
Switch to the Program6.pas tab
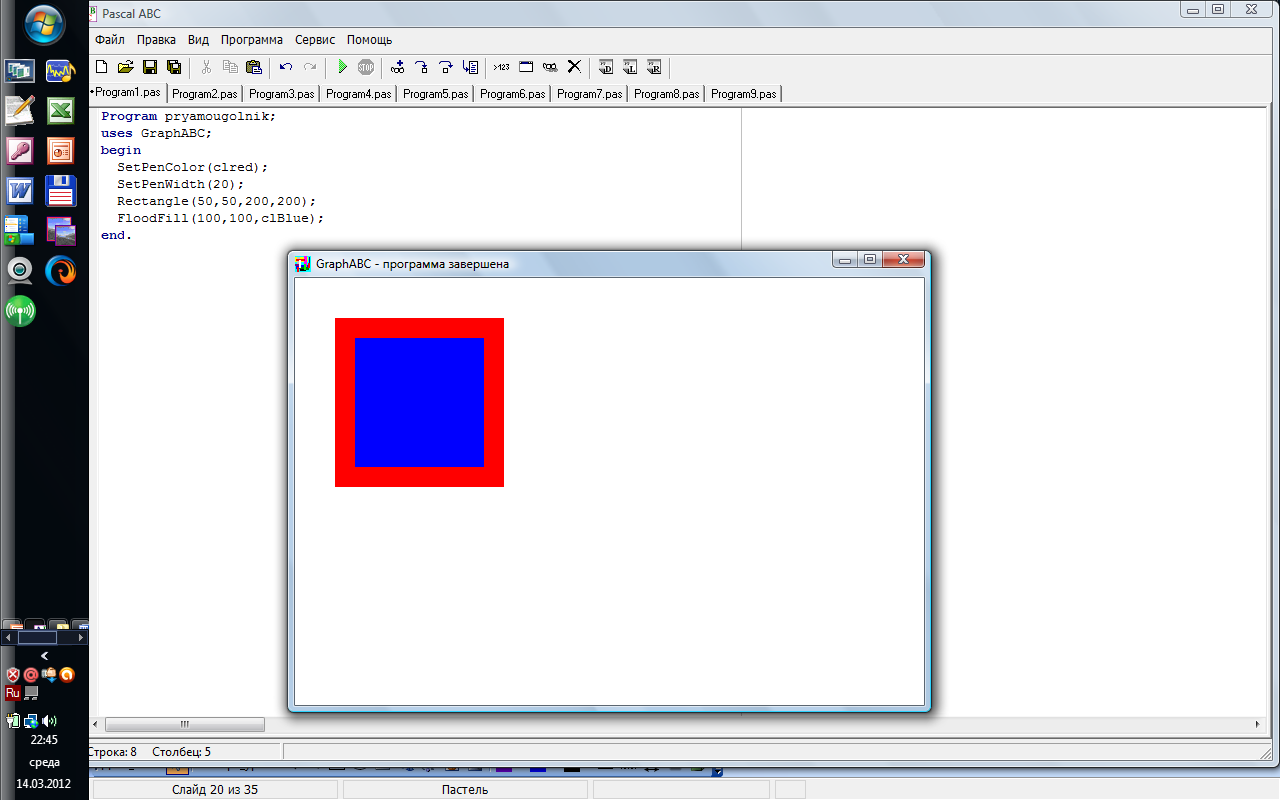(x=512, y=94)
